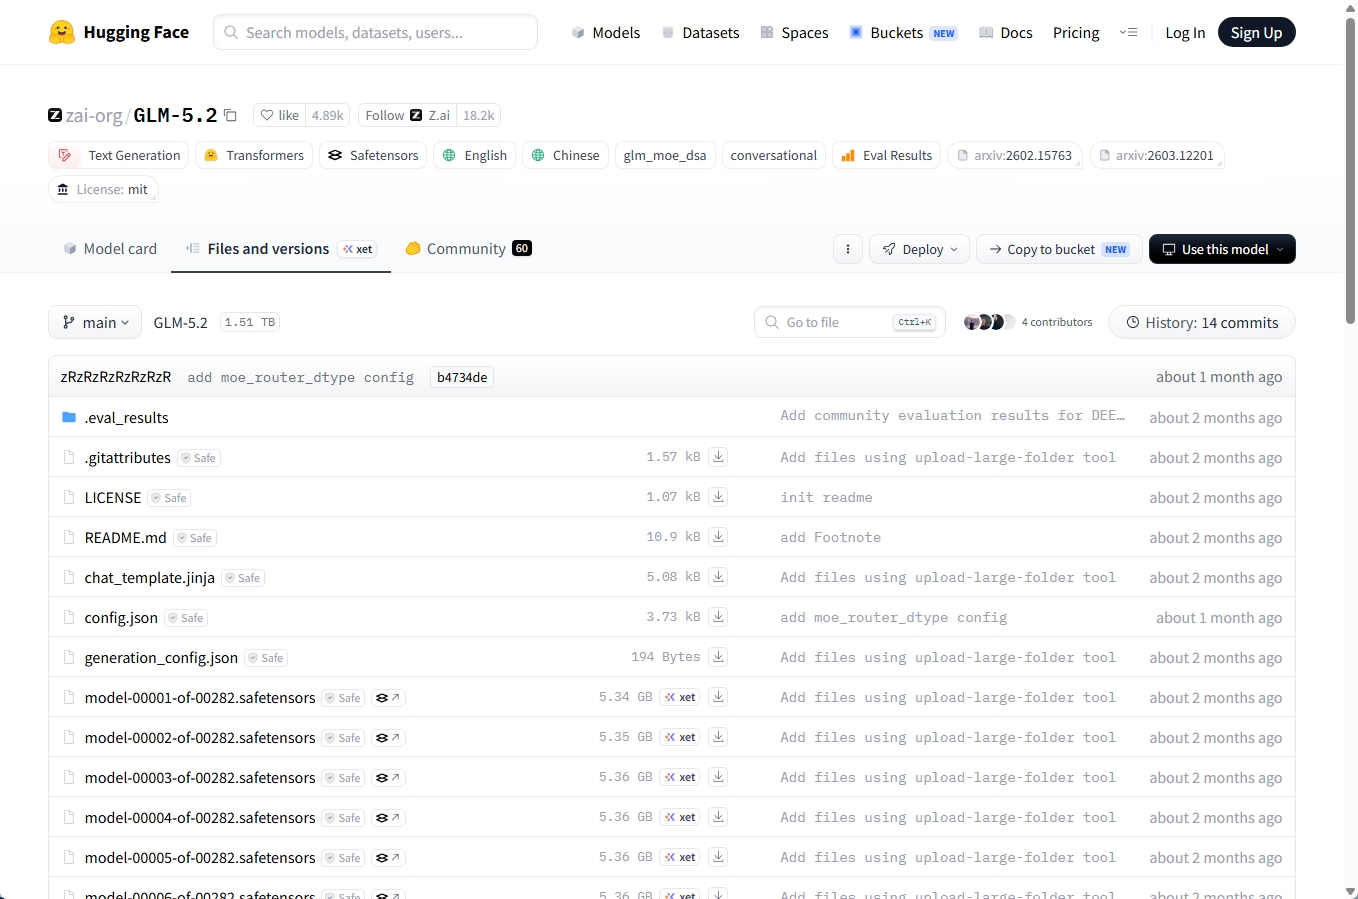The image size is (1358, 899).
Task: Follow the Z.ai organization
Action: (407, 115)
